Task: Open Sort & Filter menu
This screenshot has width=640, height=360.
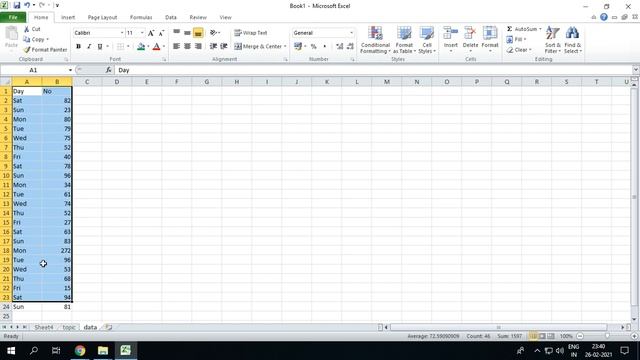Action: click(x=553, y=40)
